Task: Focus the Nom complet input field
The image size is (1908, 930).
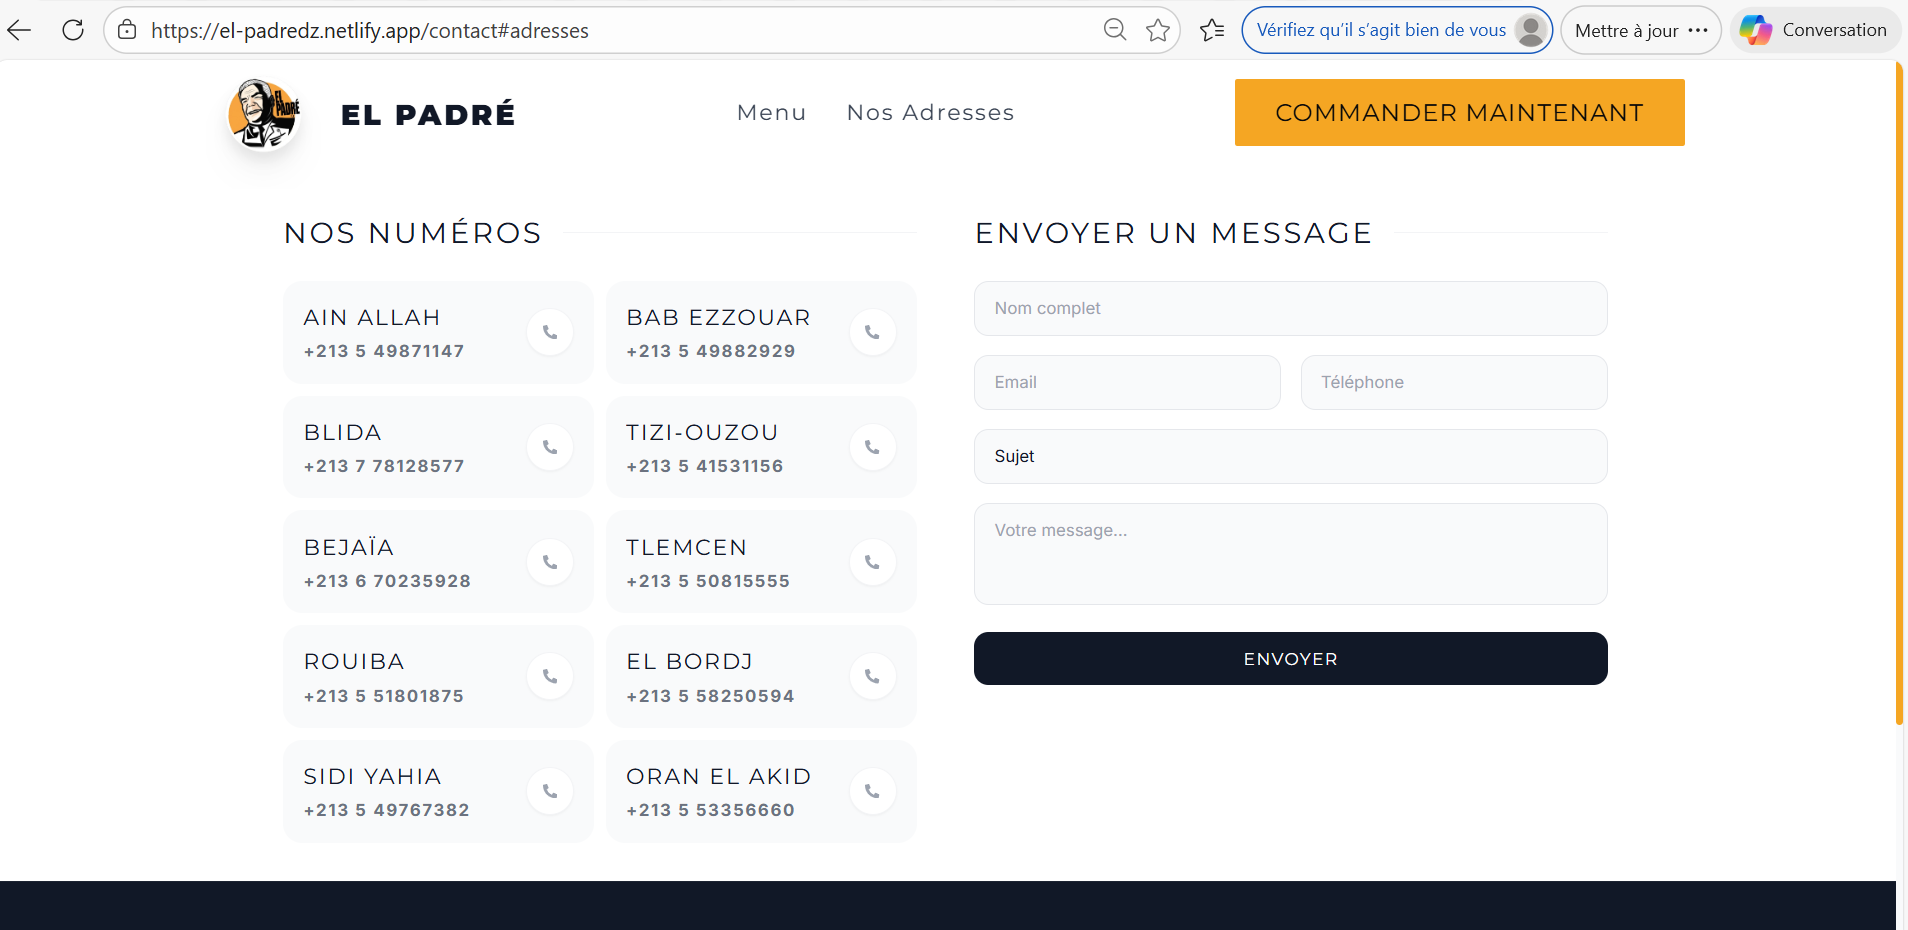Action: [1290, 309]
